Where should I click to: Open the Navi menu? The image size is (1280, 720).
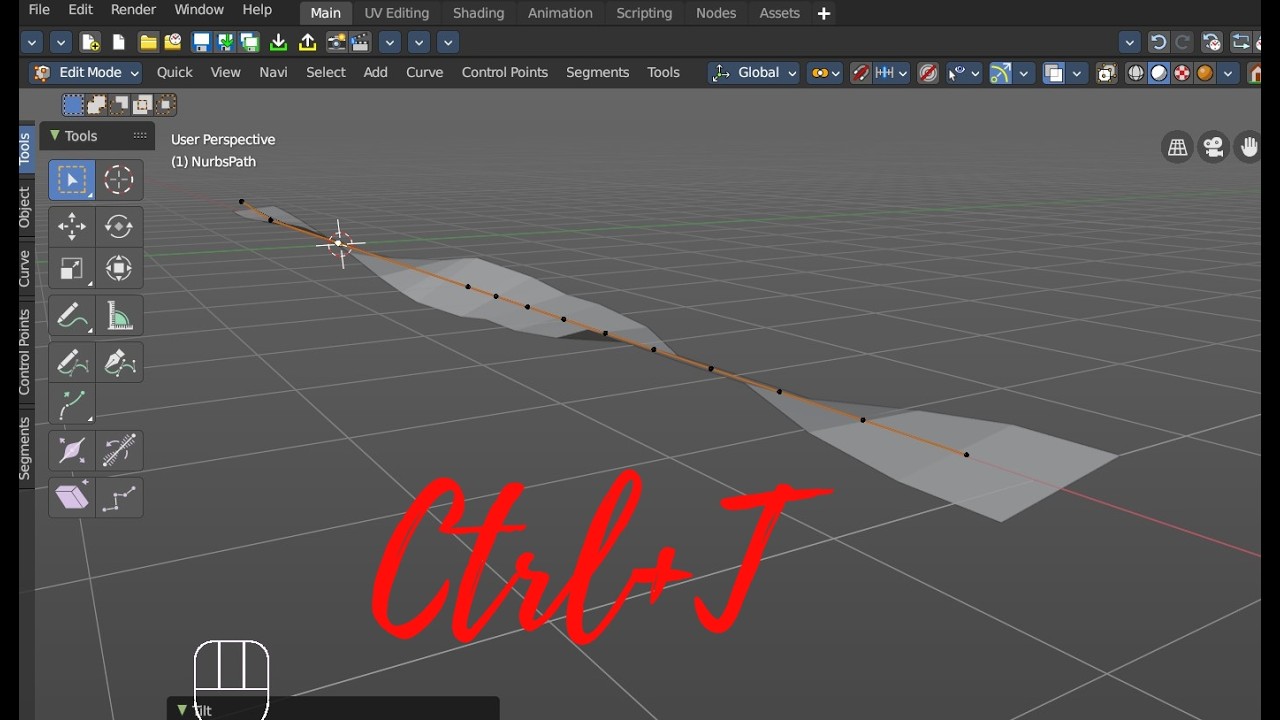tap(273, 73)
